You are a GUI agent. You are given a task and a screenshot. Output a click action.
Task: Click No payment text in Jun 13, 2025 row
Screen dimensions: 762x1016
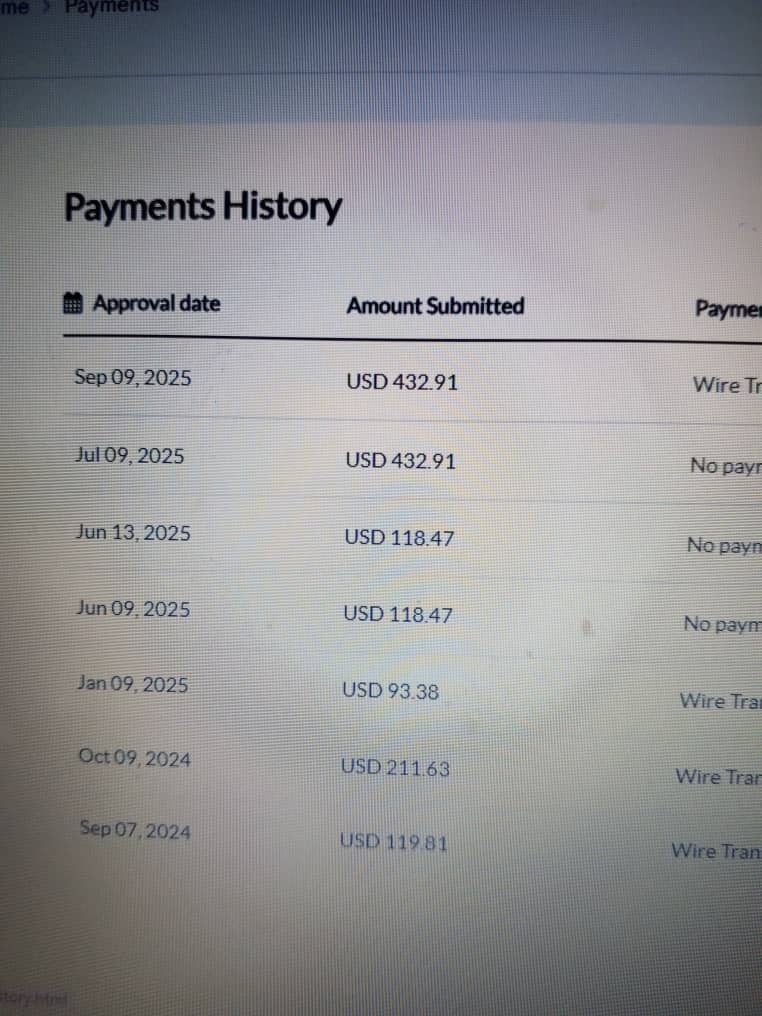point(723,546)
